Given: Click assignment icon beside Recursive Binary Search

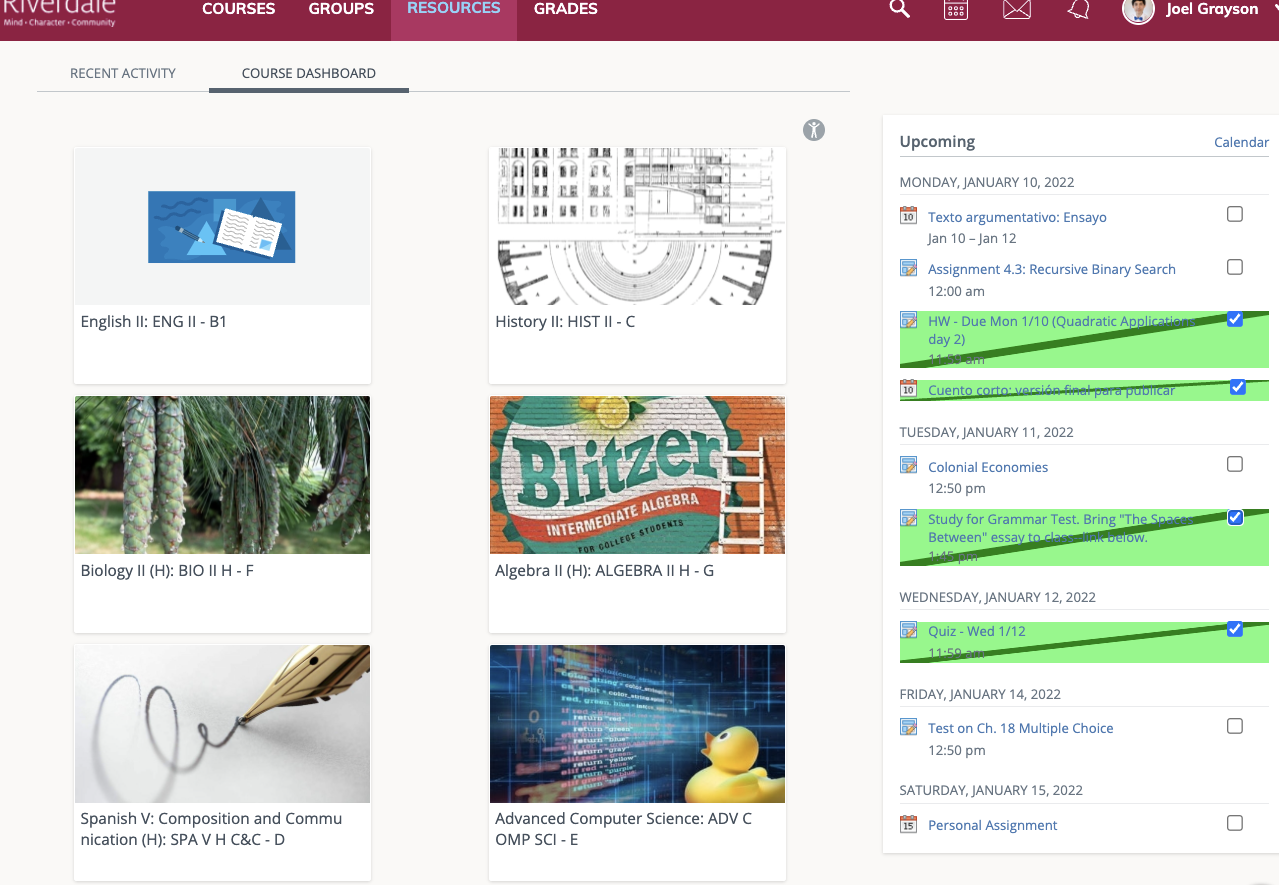Looking at the screenshot, I should [908, 268].
